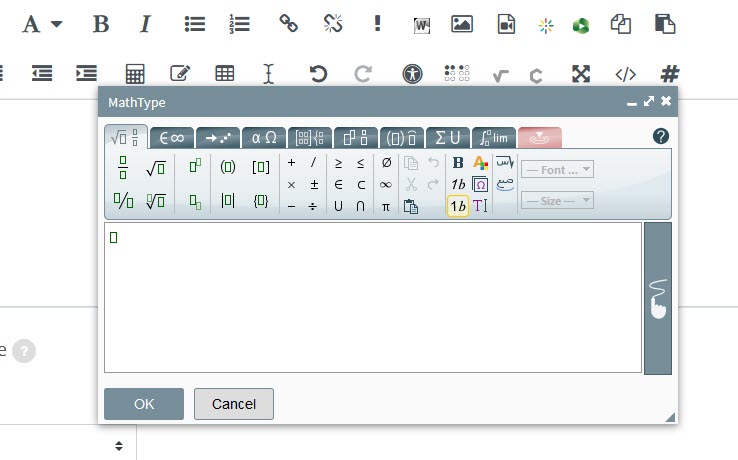Toggle bold B in MathType toolbar
The width and height of the screenshot is (738, 460).
click(x=457, y=163)
